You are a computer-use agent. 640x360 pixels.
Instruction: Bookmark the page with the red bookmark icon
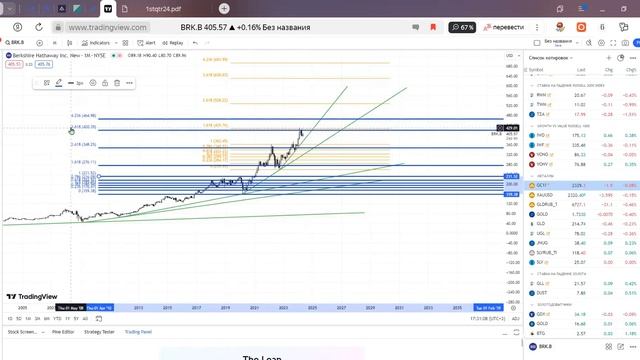pos(433,27)
